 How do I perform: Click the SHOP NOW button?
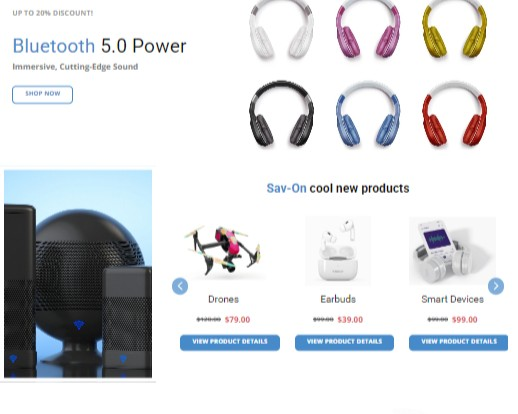point(42,95)
